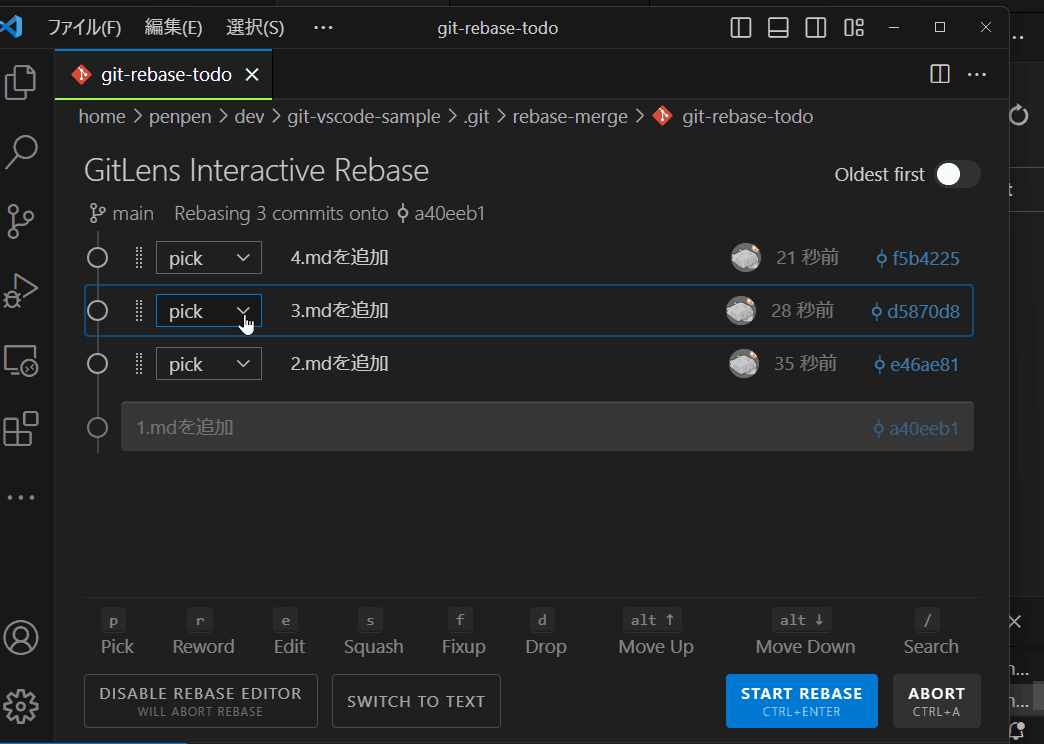Image resolution: width=1044 pixels, height=744 pixels.
Task: Click the START REBASE button
Action: tap(802, 701)
